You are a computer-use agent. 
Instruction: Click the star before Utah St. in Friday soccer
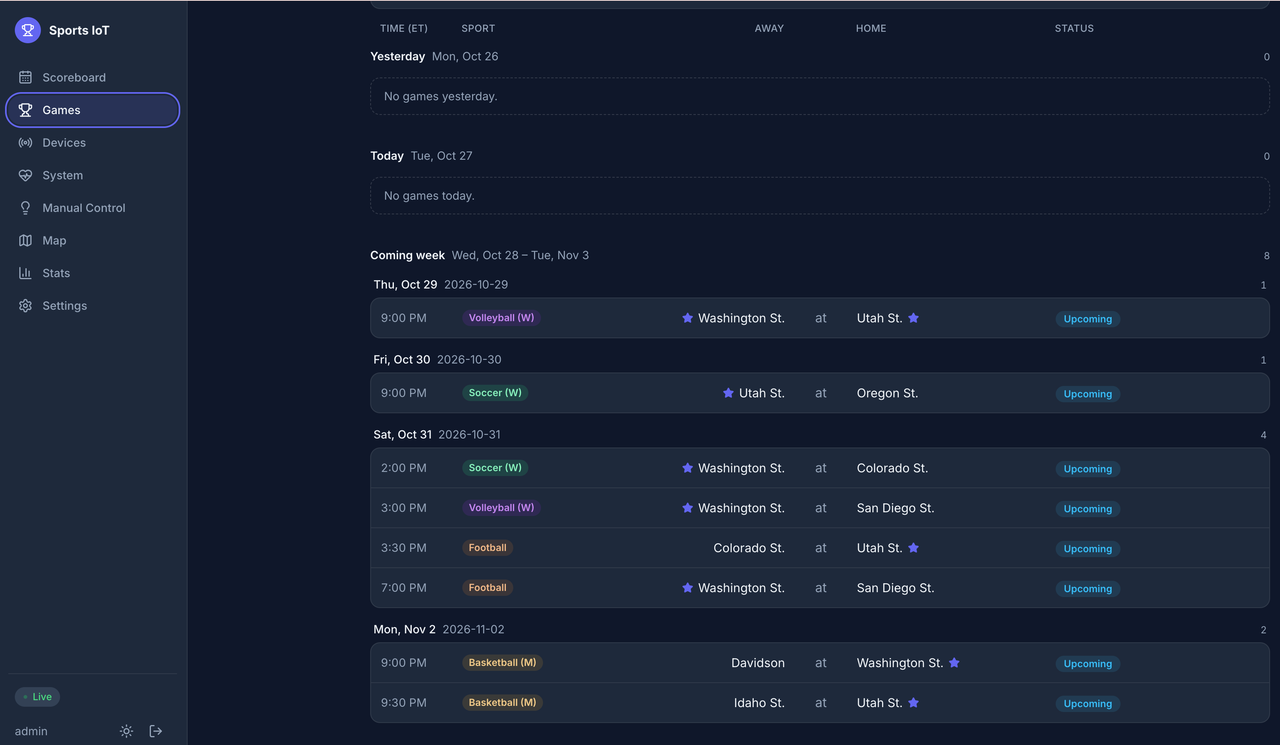tap(728, 393)
